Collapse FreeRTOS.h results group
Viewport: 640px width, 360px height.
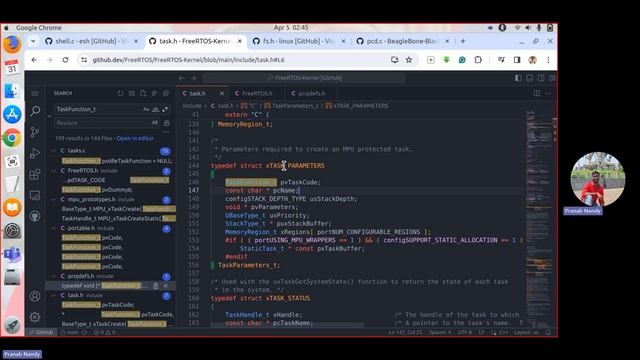pyautogui.click(x=54, y=171)
